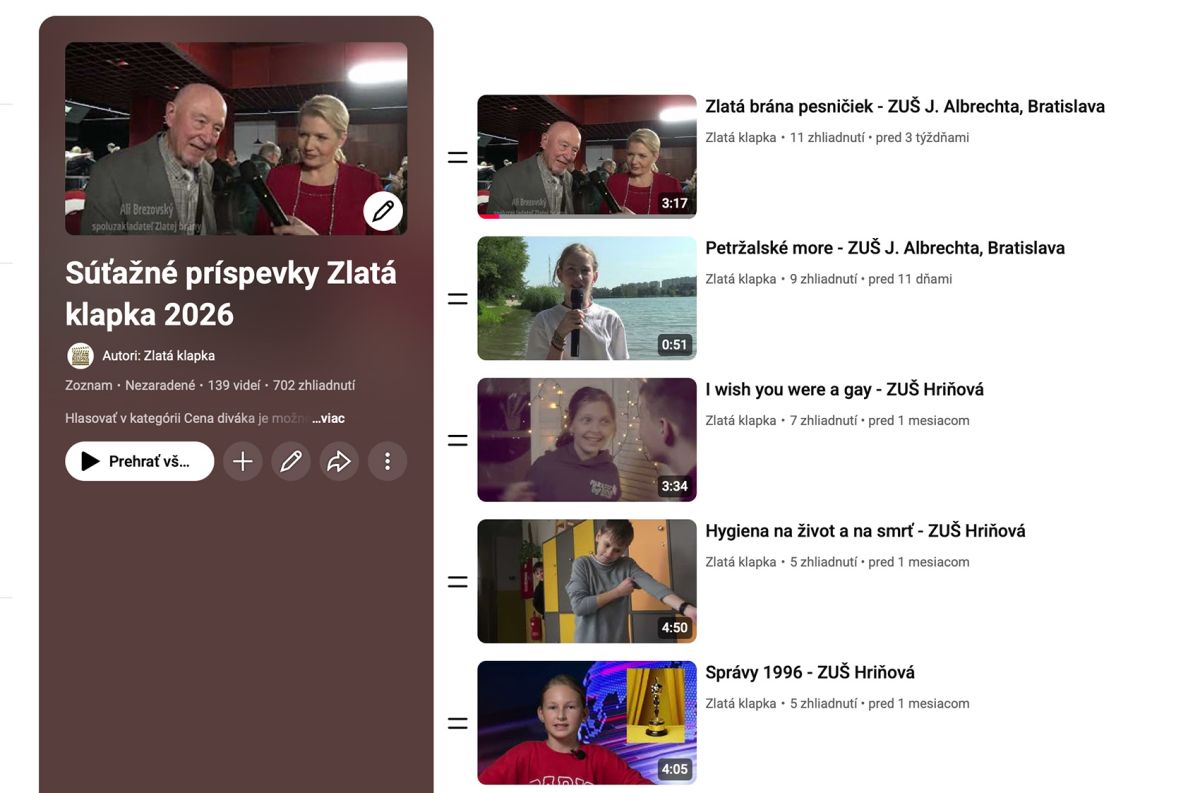Click the plus icon to add videos

click(242, 461)
